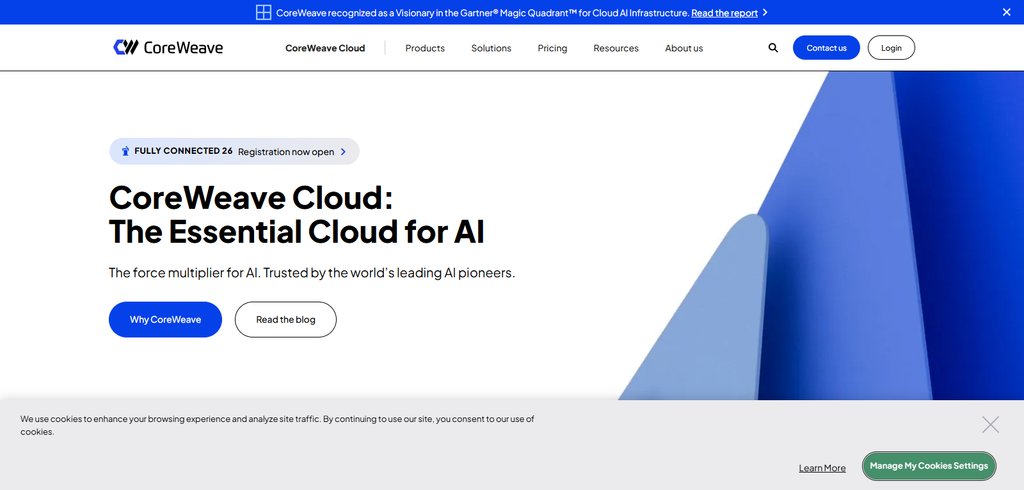
Task: Open the Read the report link
Action: tap(725, 12)
